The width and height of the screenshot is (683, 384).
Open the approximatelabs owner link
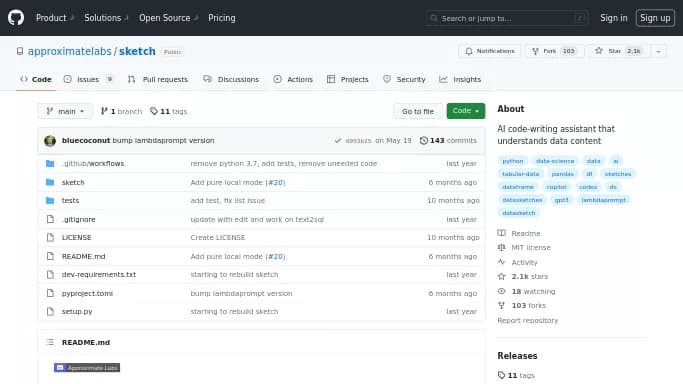(x=70, y=51)
